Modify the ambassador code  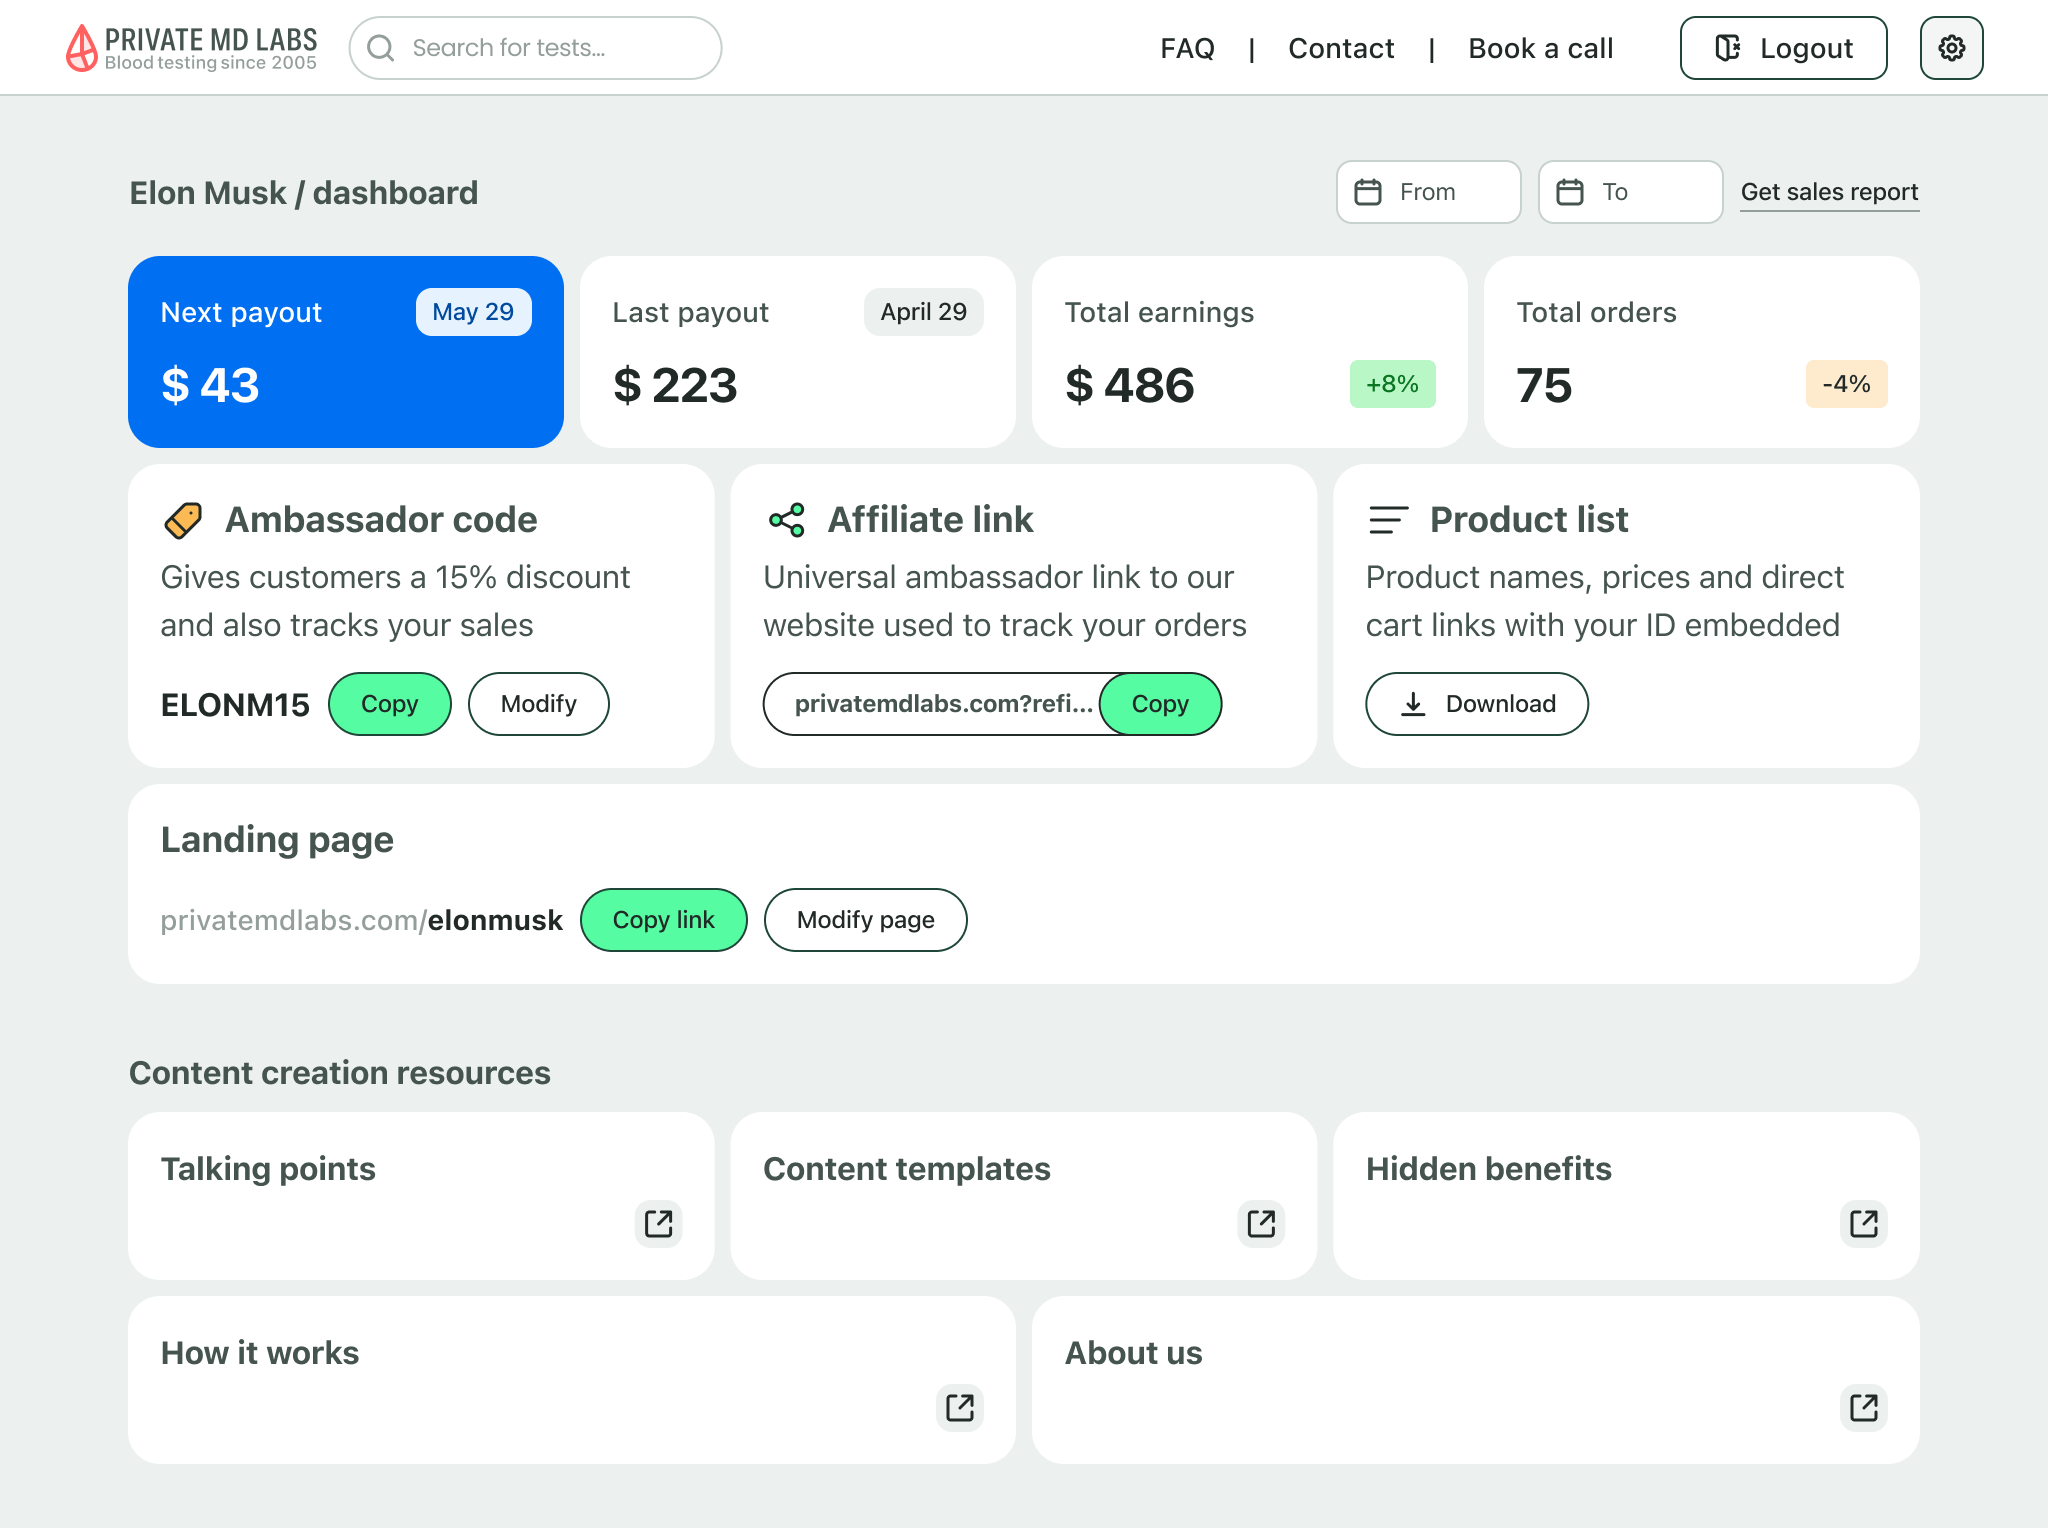(x=538, y=704)
